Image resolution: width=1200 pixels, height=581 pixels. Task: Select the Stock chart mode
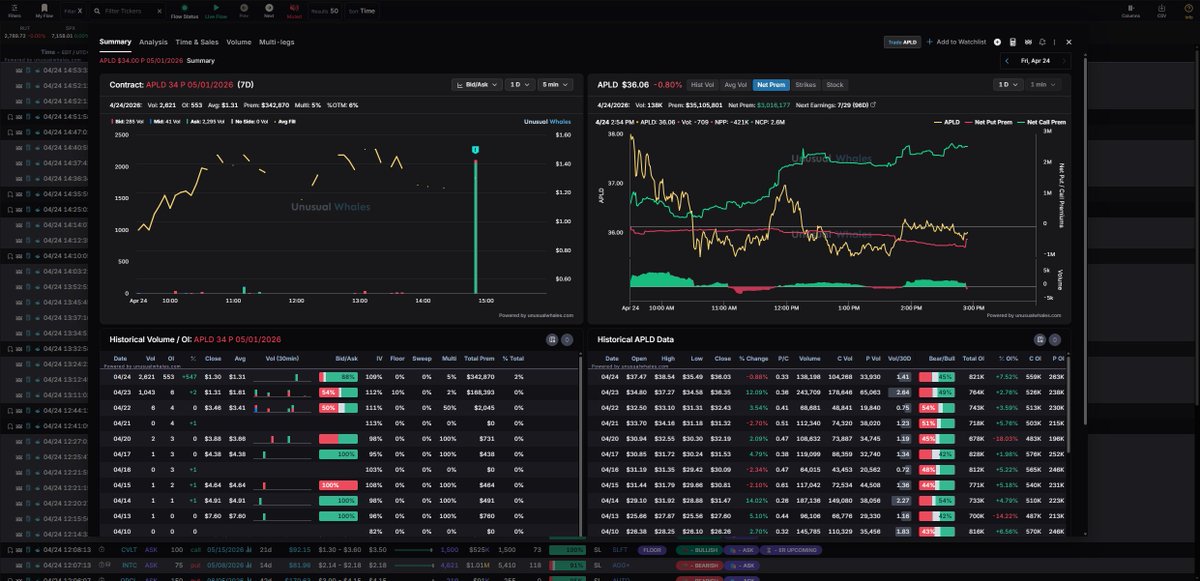tap(835, 85)
